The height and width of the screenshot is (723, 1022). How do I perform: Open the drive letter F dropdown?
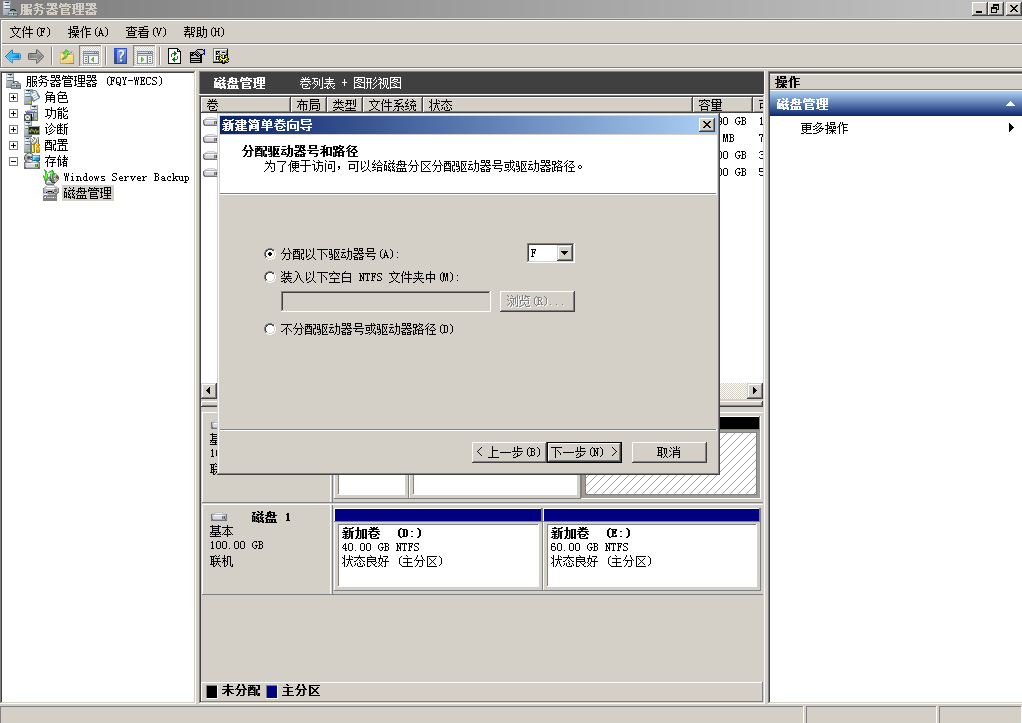coord(565,253)
